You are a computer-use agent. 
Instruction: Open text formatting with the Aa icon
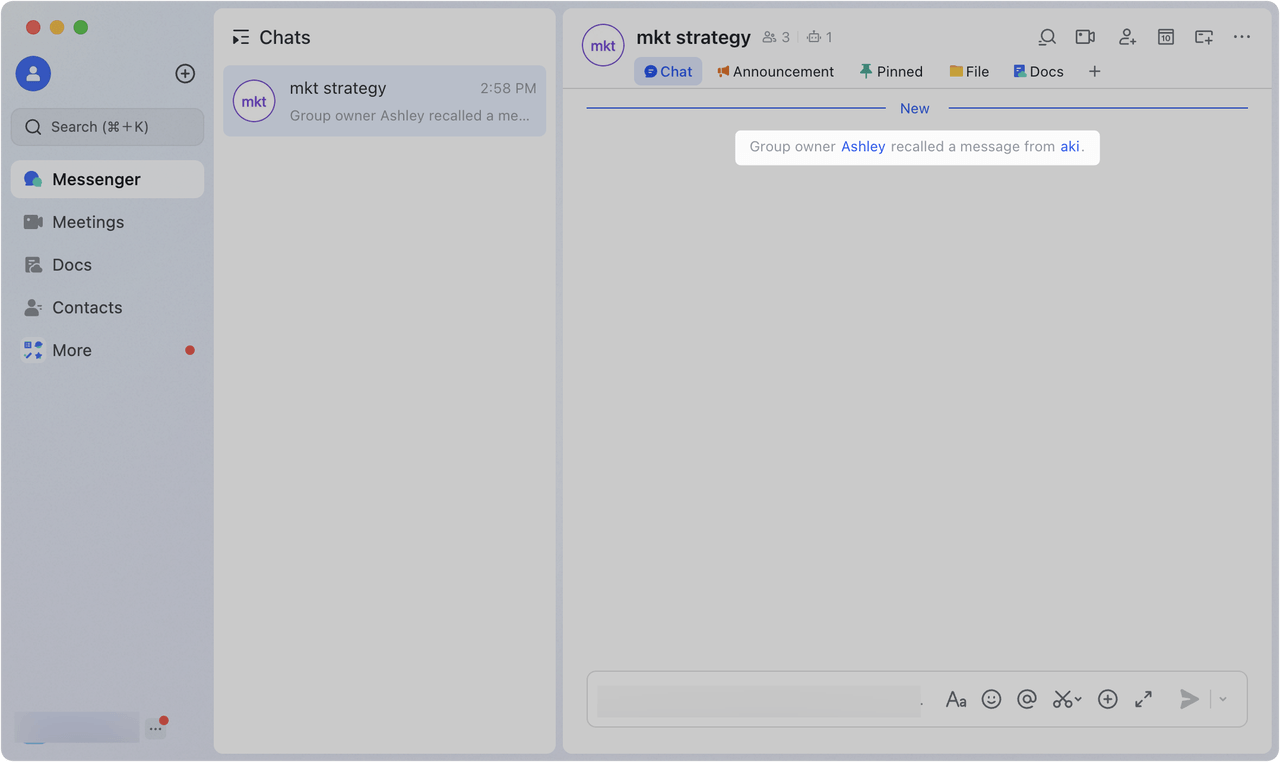coord(955,699)
